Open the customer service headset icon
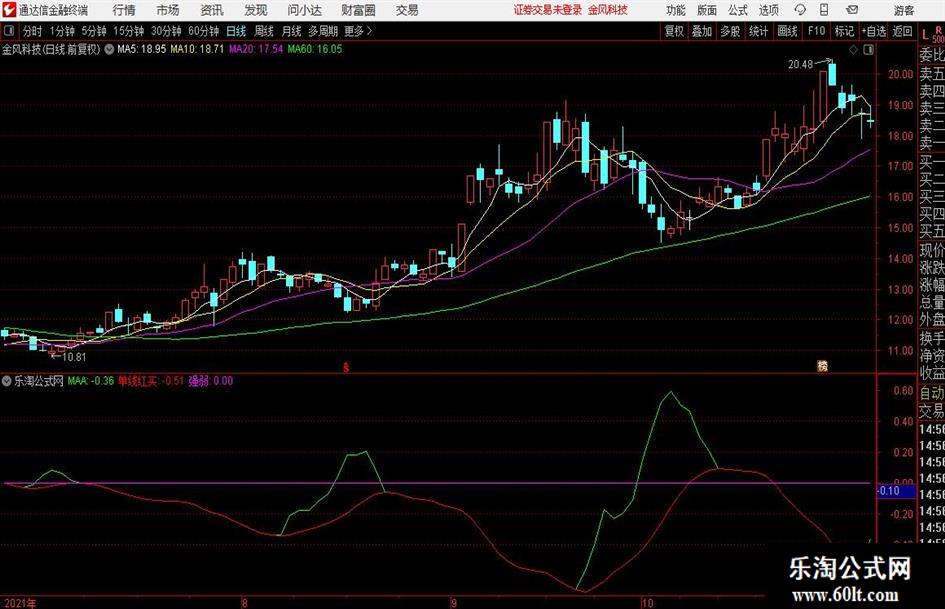 800,10
